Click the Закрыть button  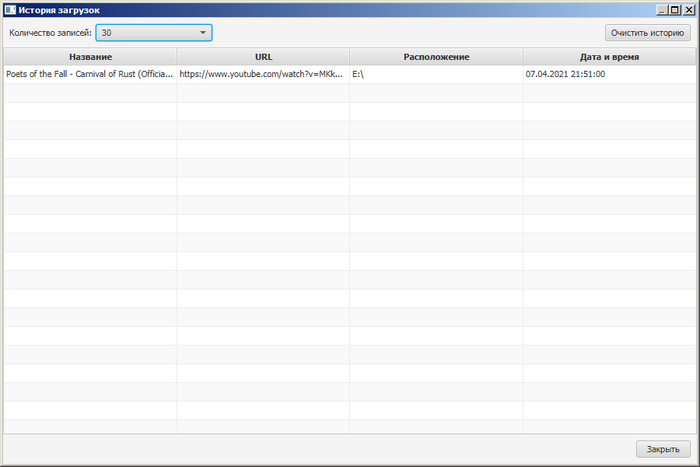(x=663, y=449)
